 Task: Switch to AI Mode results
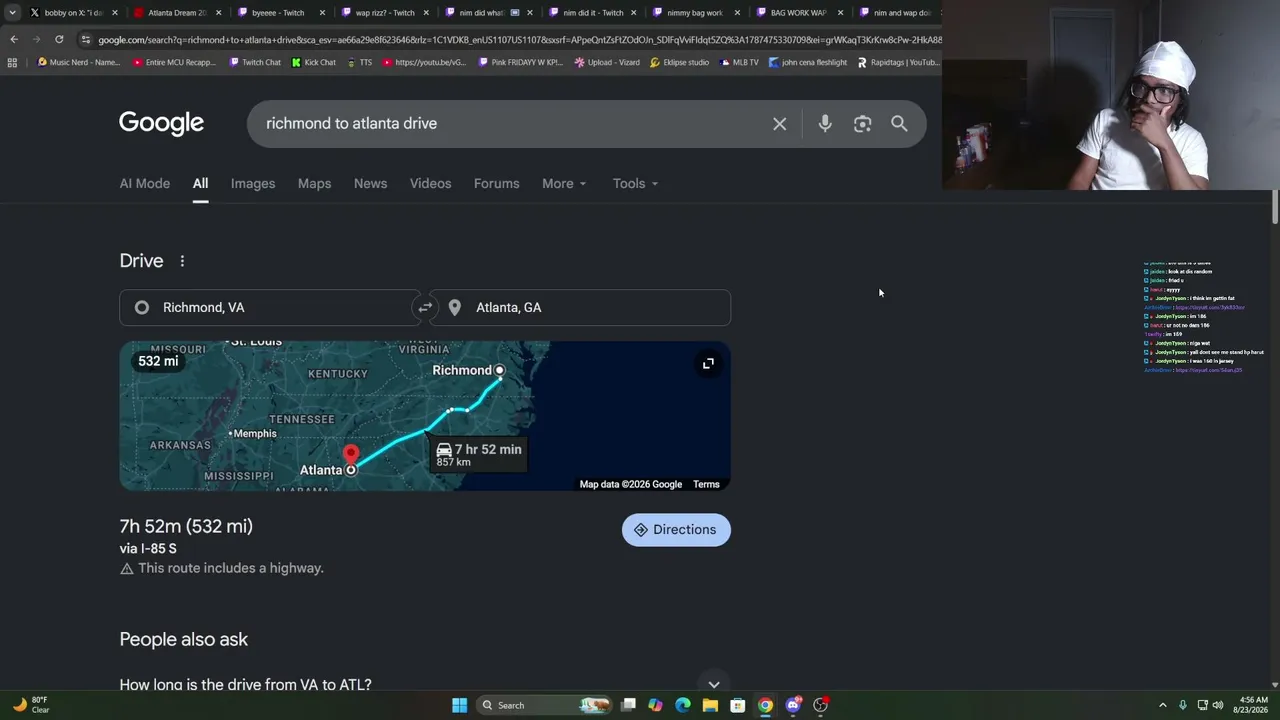[x=145, y=184]
